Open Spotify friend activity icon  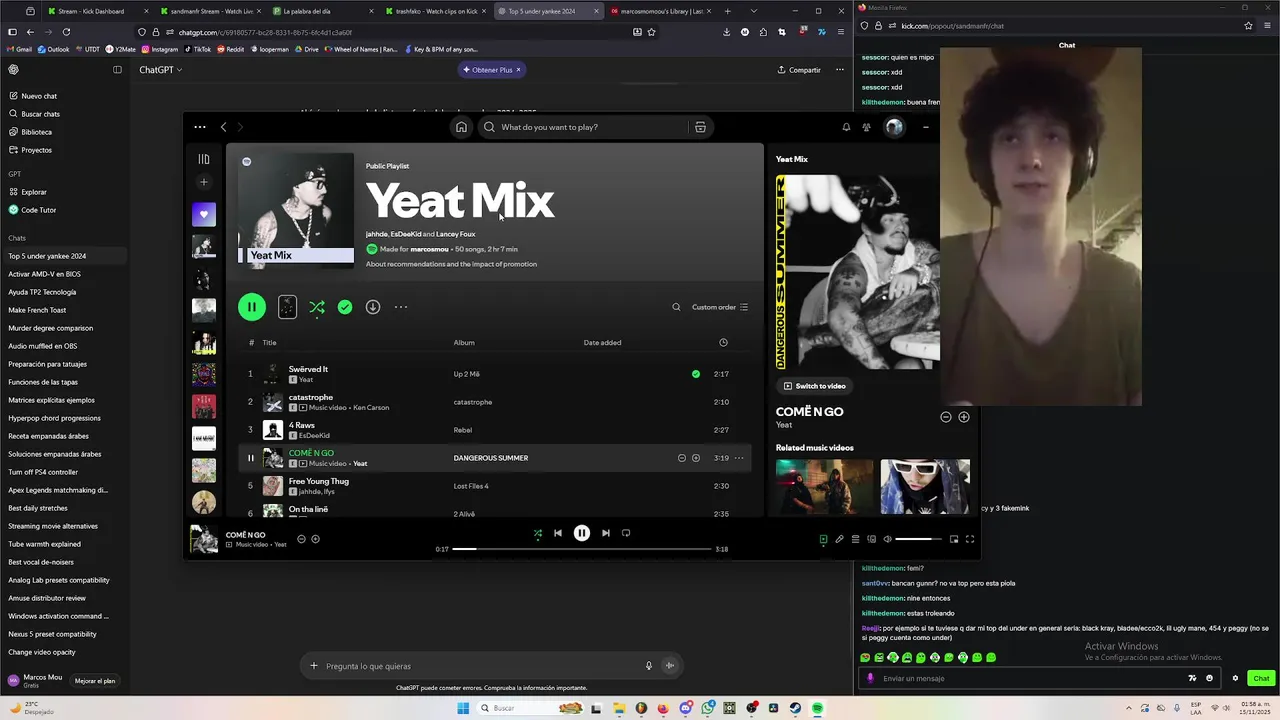pyautogui.click(x=866, y=127)
